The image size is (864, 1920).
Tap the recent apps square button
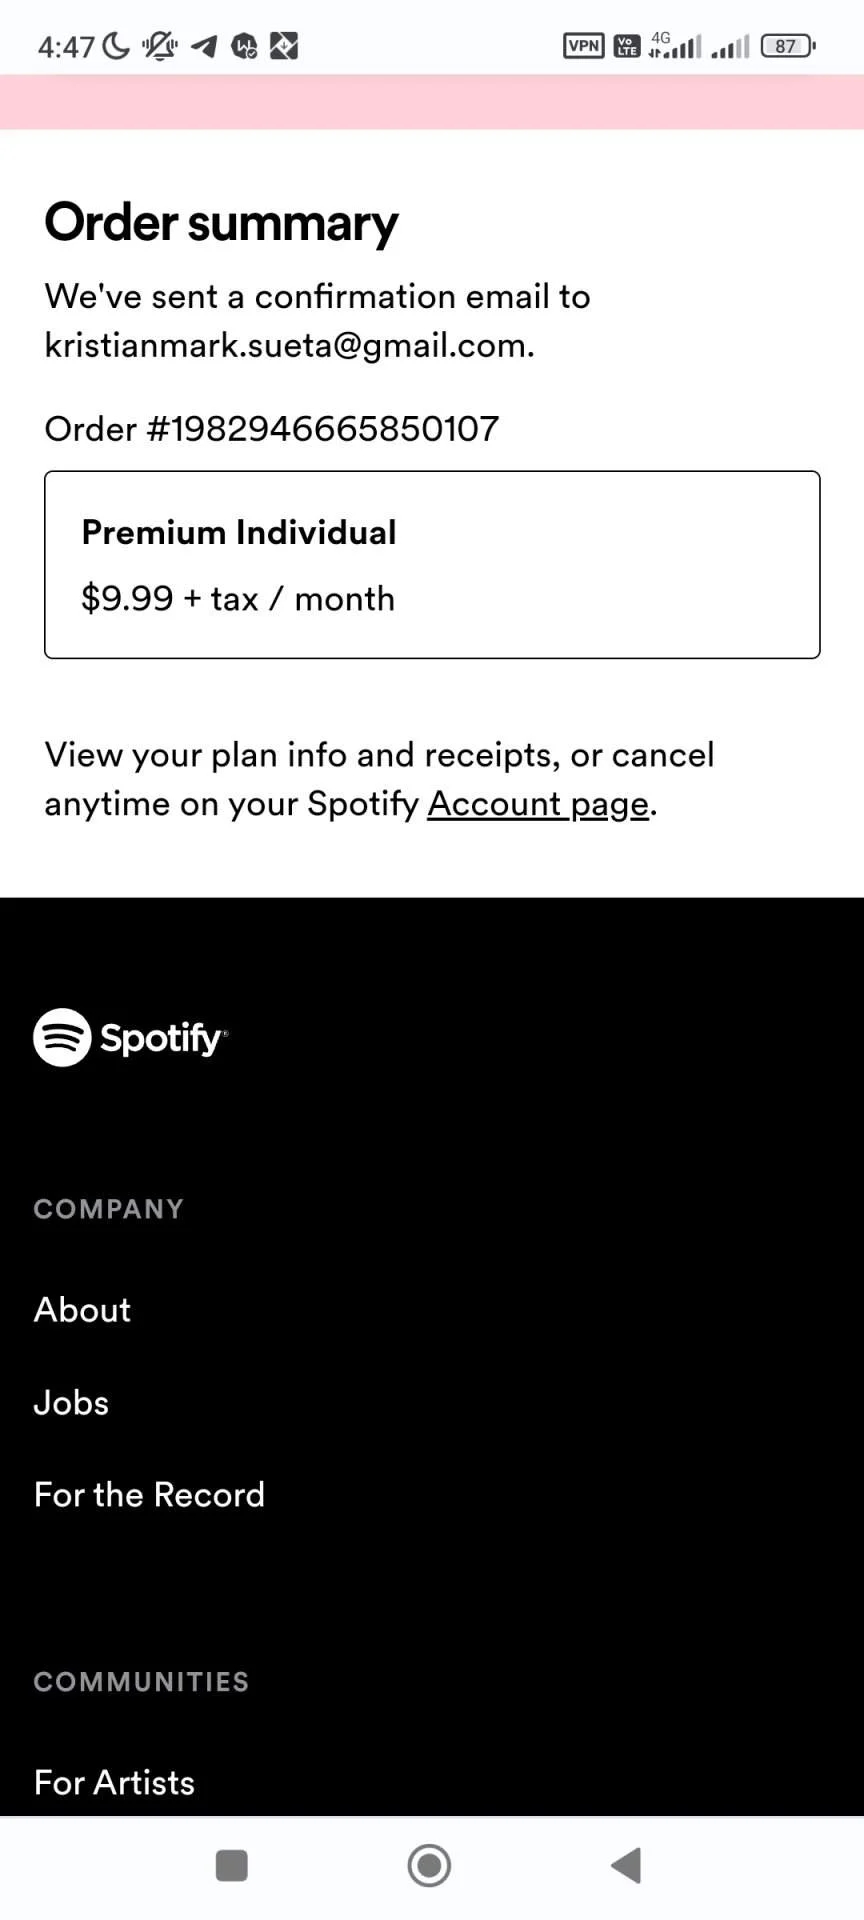(232, 1865)
